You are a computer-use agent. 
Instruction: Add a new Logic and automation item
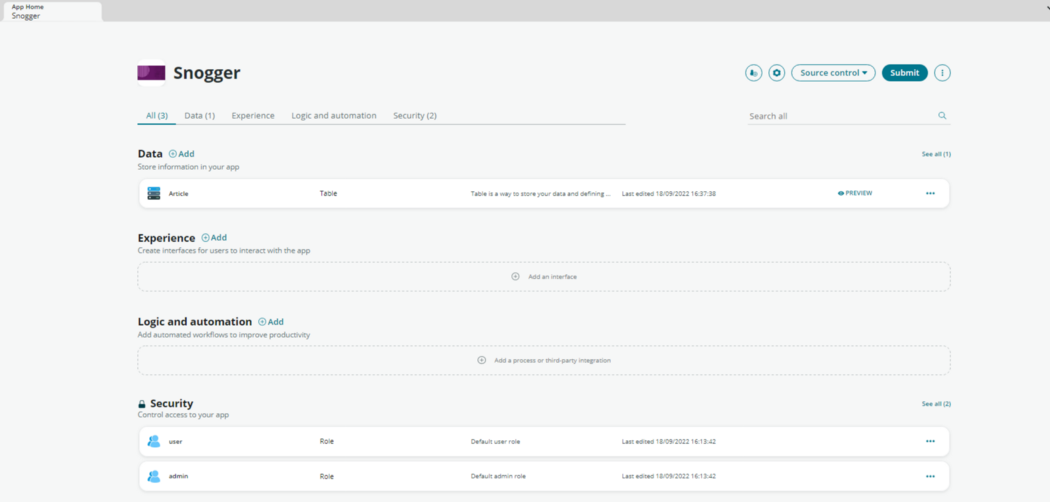[x=271, y=322]
